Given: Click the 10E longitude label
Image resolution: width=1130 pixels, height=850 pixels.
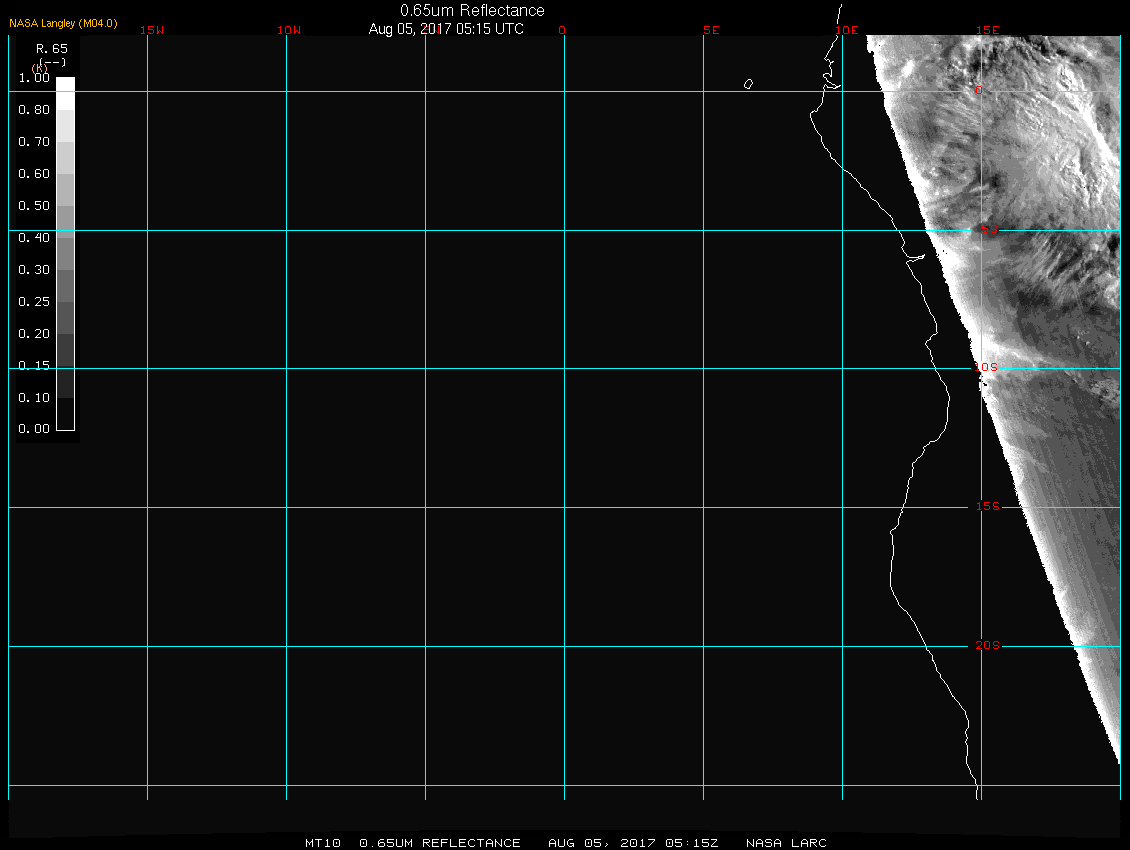Looking at the screenshot, I should [x=847, y=30].
